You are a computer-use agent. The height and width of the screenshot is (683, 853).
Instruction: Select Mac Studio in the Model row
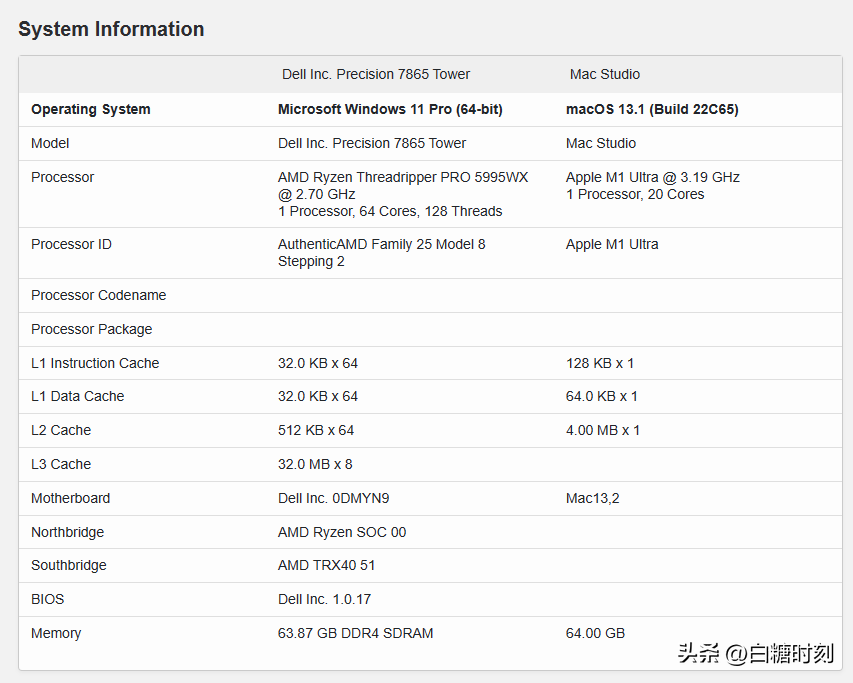[x=601, y=144]
